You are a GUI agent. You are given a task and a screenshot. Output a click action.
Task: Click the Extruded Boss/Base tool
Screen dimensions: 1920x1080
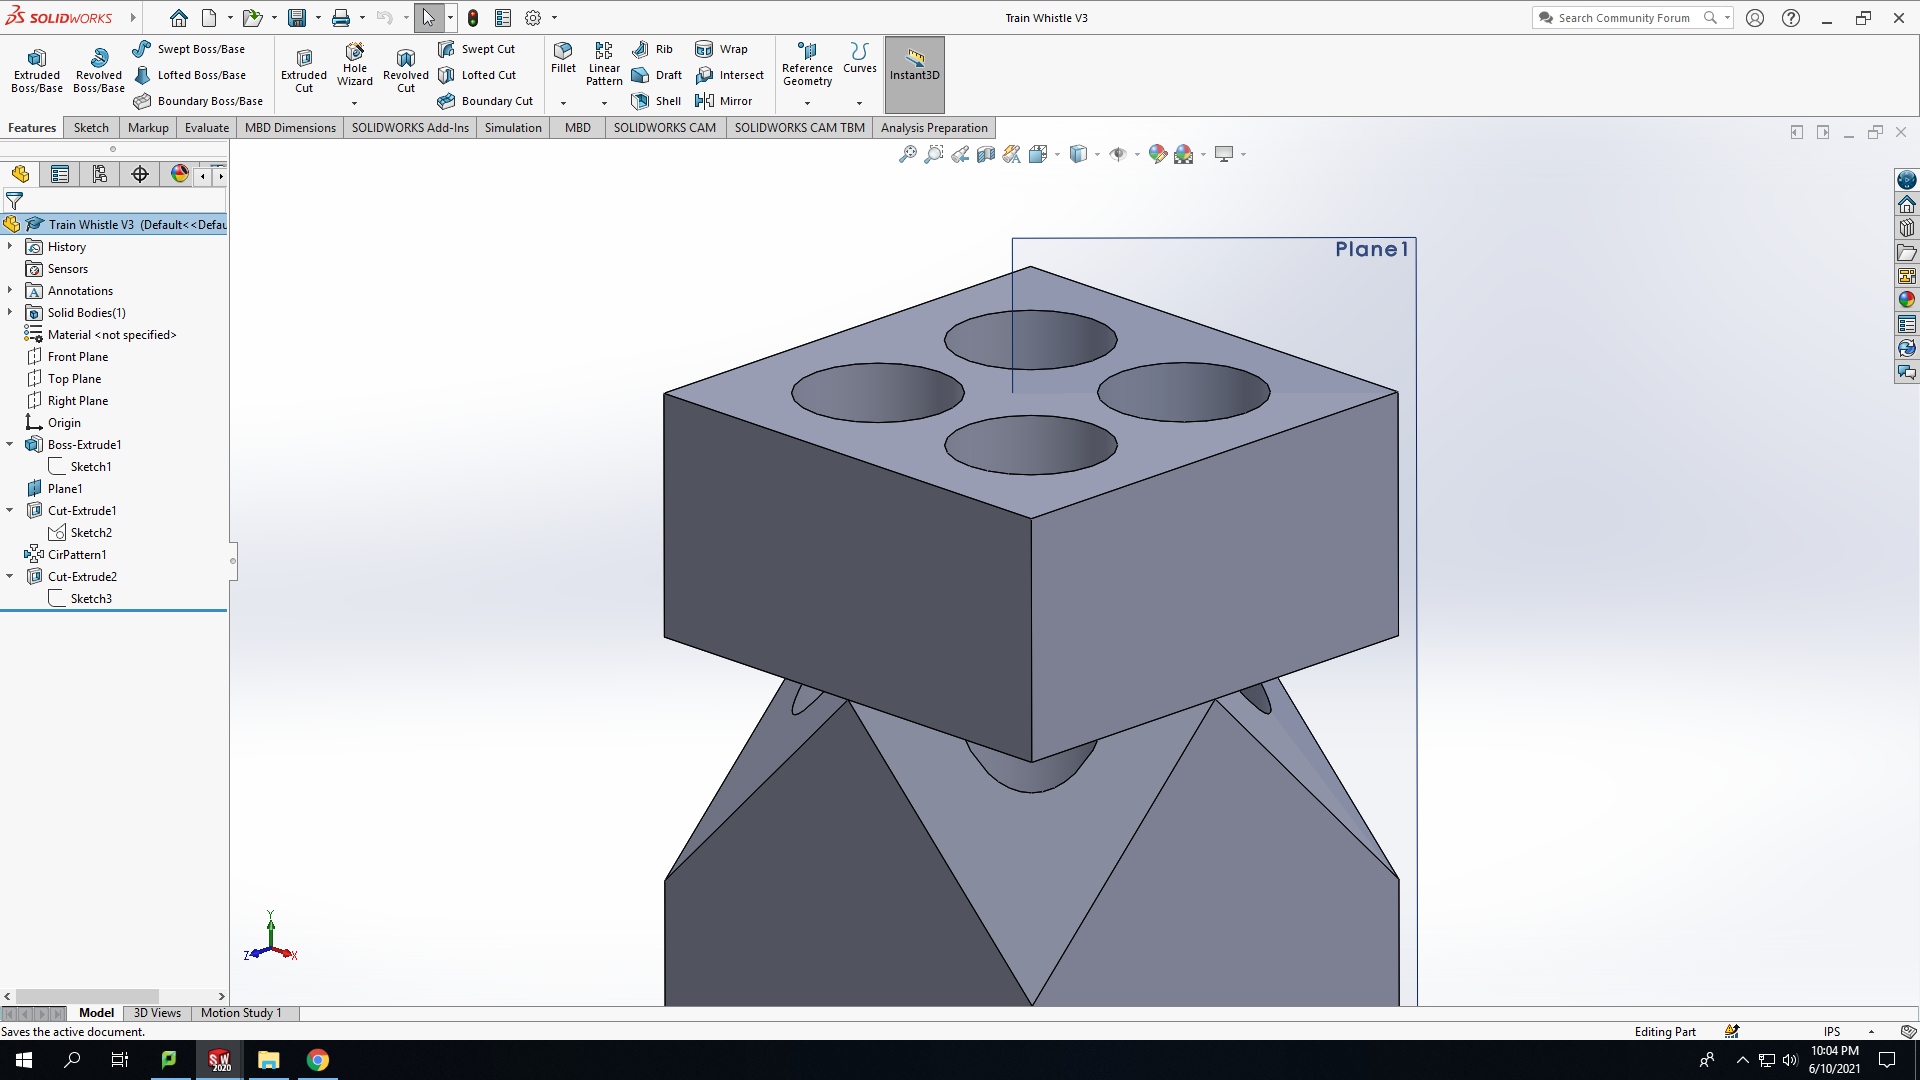click(x=37, y=70)
